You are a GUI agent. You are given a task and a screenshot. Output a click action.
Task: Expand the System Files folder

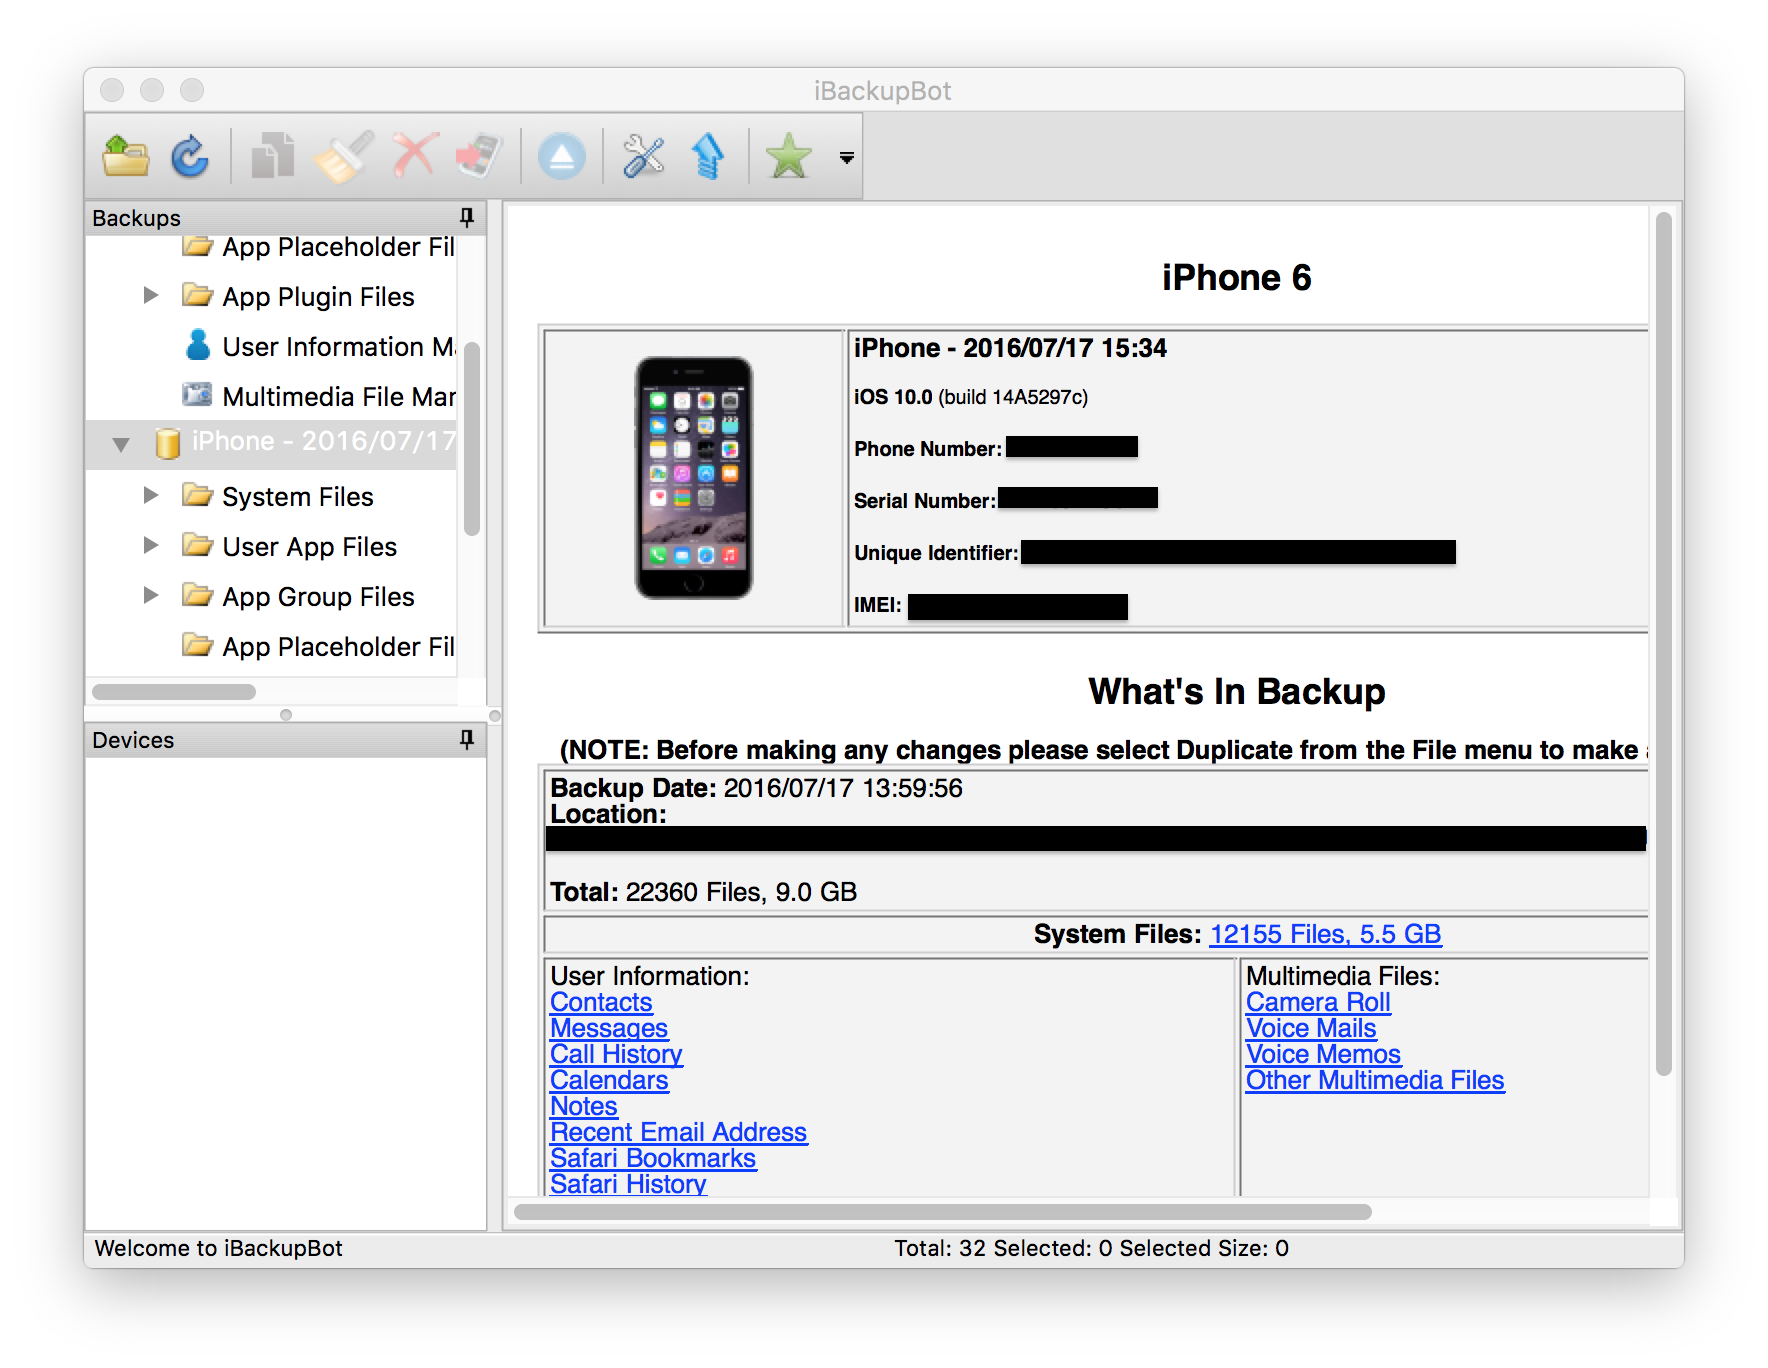click(x=151, y=495)
